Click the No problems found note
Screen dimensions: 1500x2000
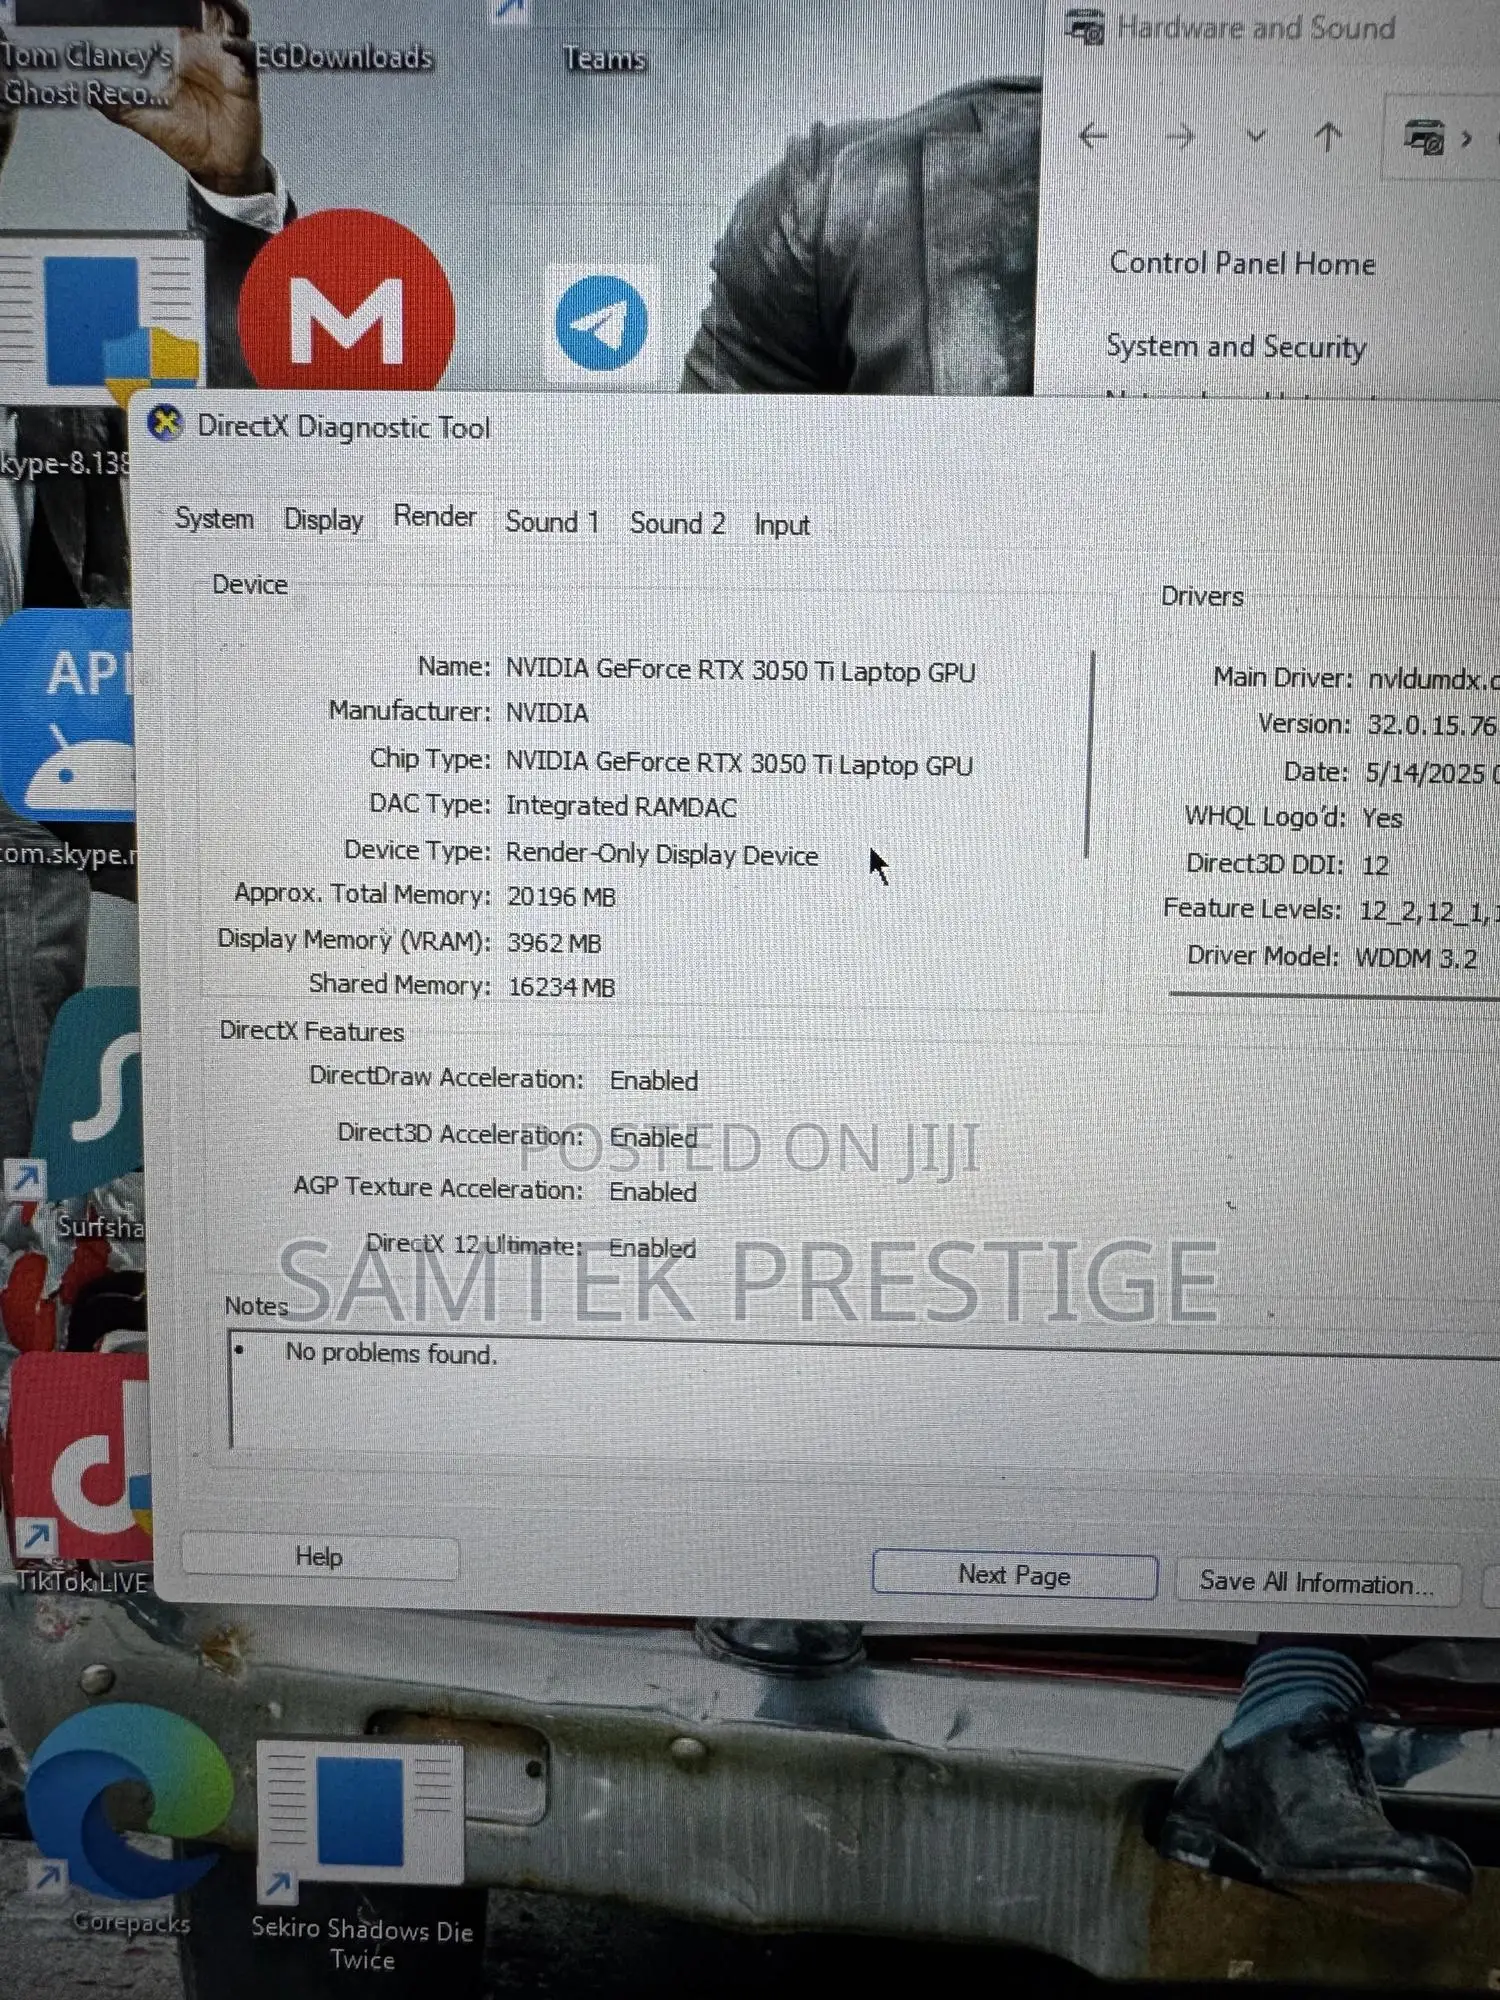click(x=391, y=1353)
